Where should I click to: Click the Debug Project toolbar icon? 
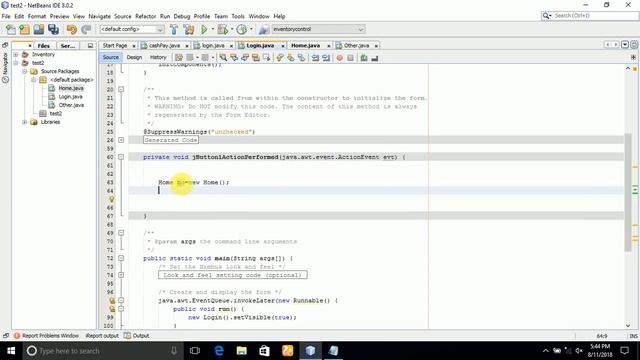click(x=223, y=29)
